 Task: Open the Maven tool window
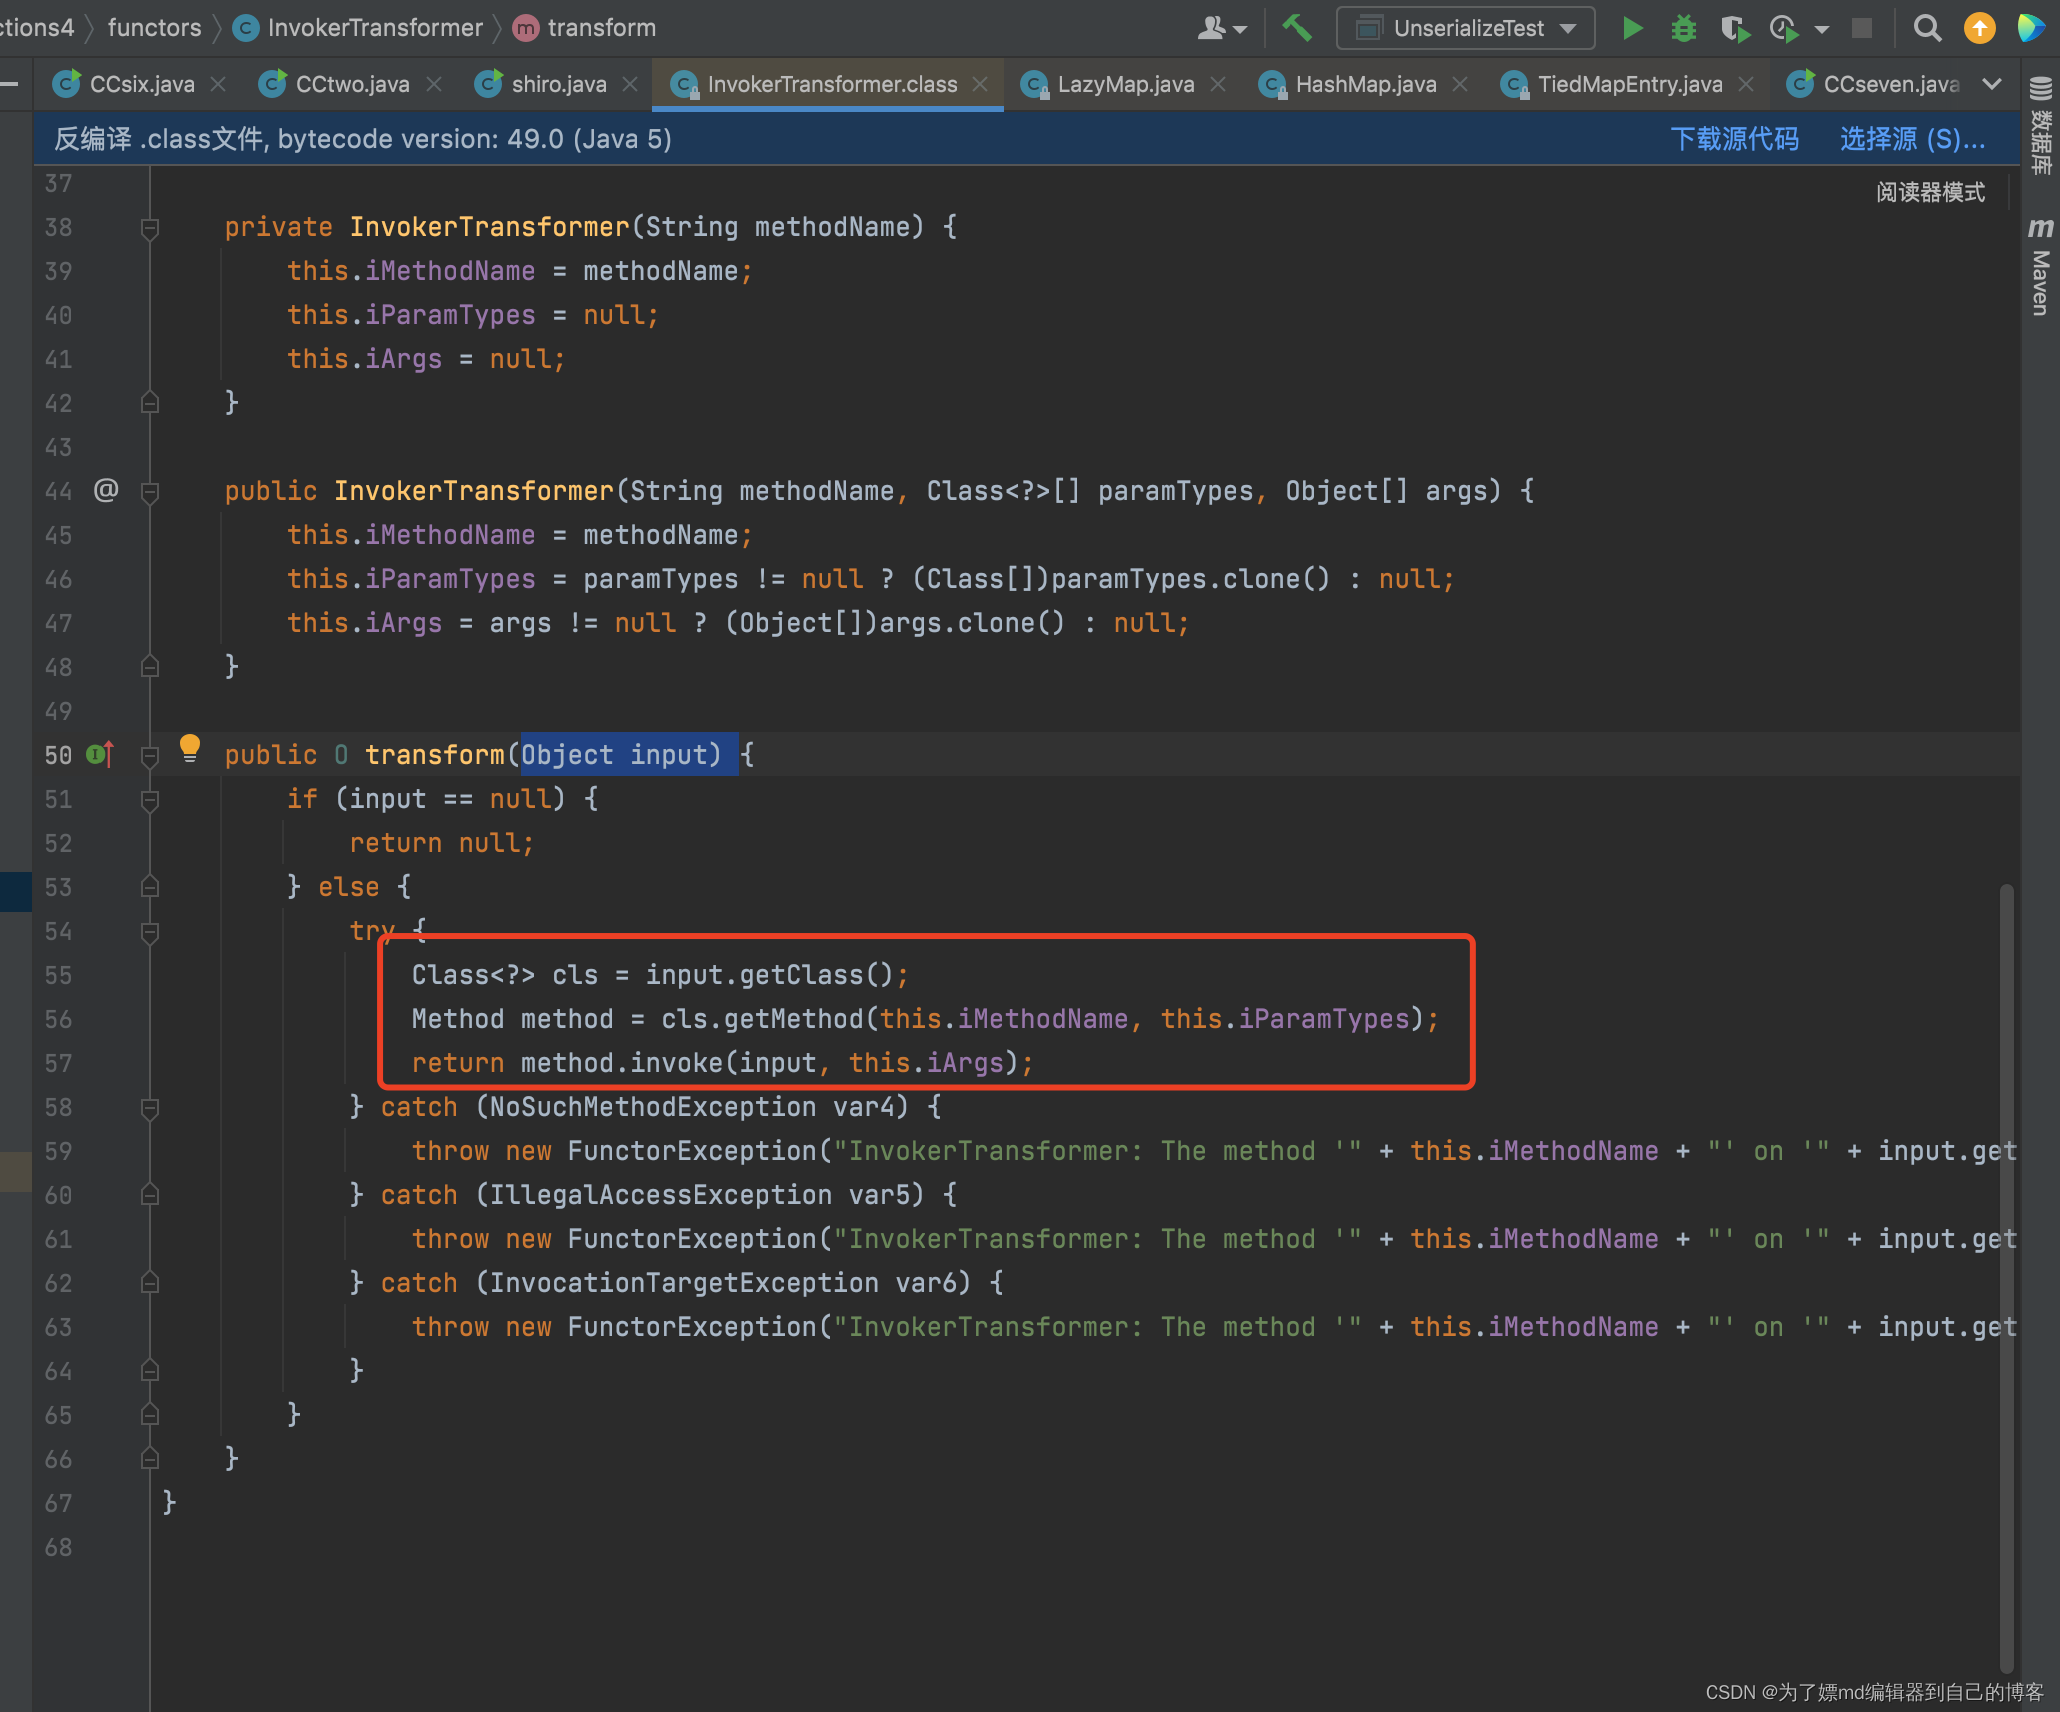(2040, 267)
